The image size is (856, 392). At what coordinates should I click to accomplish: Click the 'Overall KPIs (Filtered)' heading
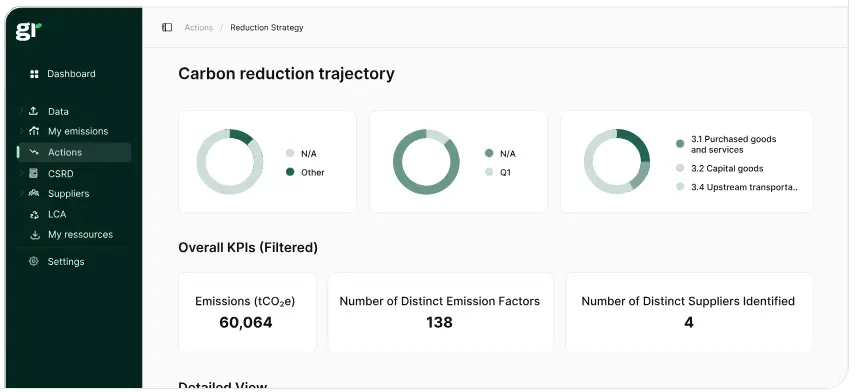pyautogui.click(x=248, y=247)
